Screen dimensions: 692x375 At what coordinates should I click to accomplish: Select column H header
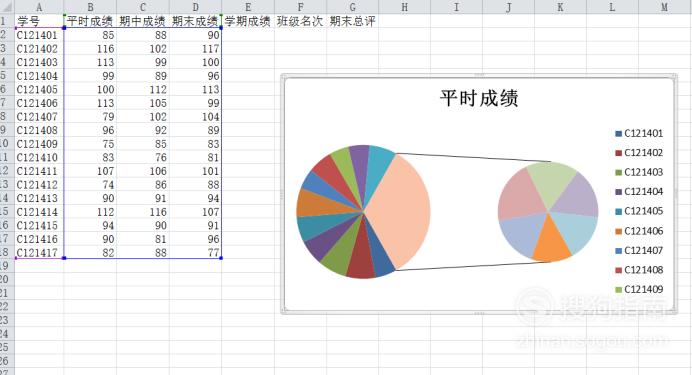pyautogui.click(x=404, y=7)
